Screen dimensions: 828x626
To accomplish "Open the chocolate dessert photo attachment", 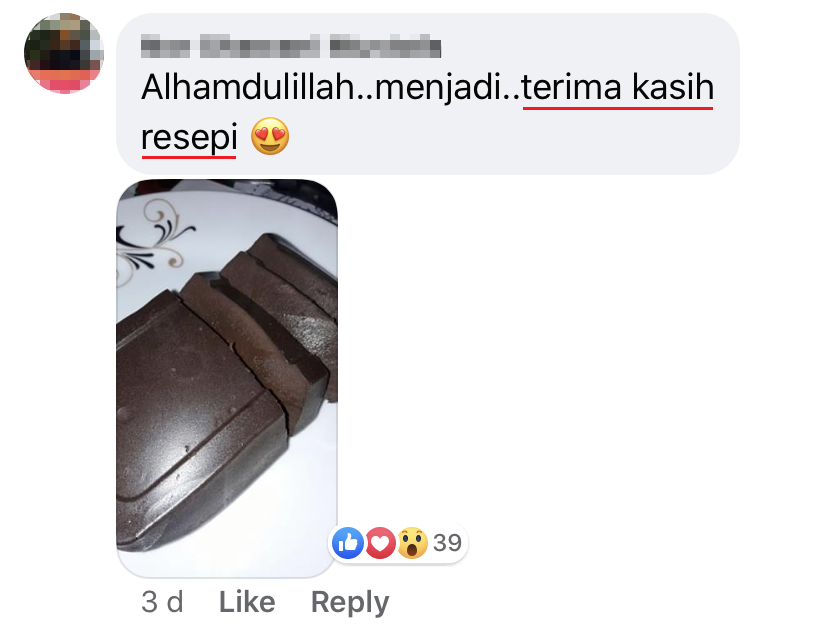I will [x=227, y=378].
